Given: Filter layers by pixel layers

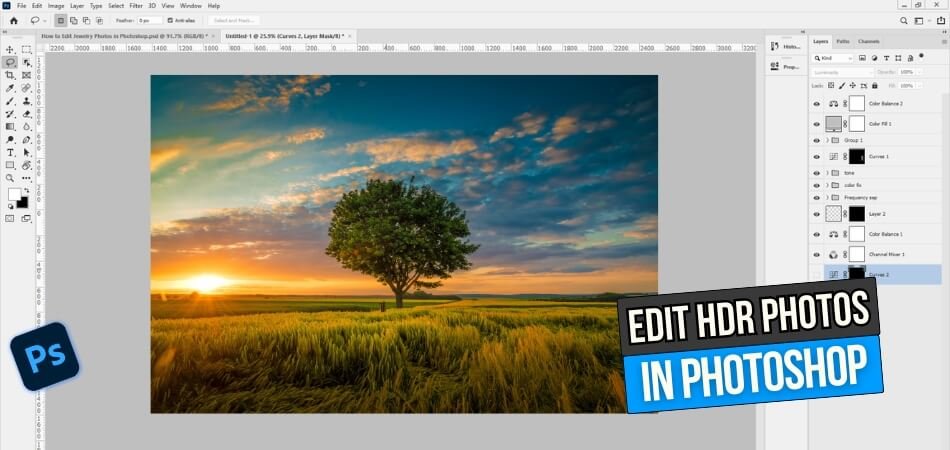Looking at the screenshot, I should (x=862, y=58).
